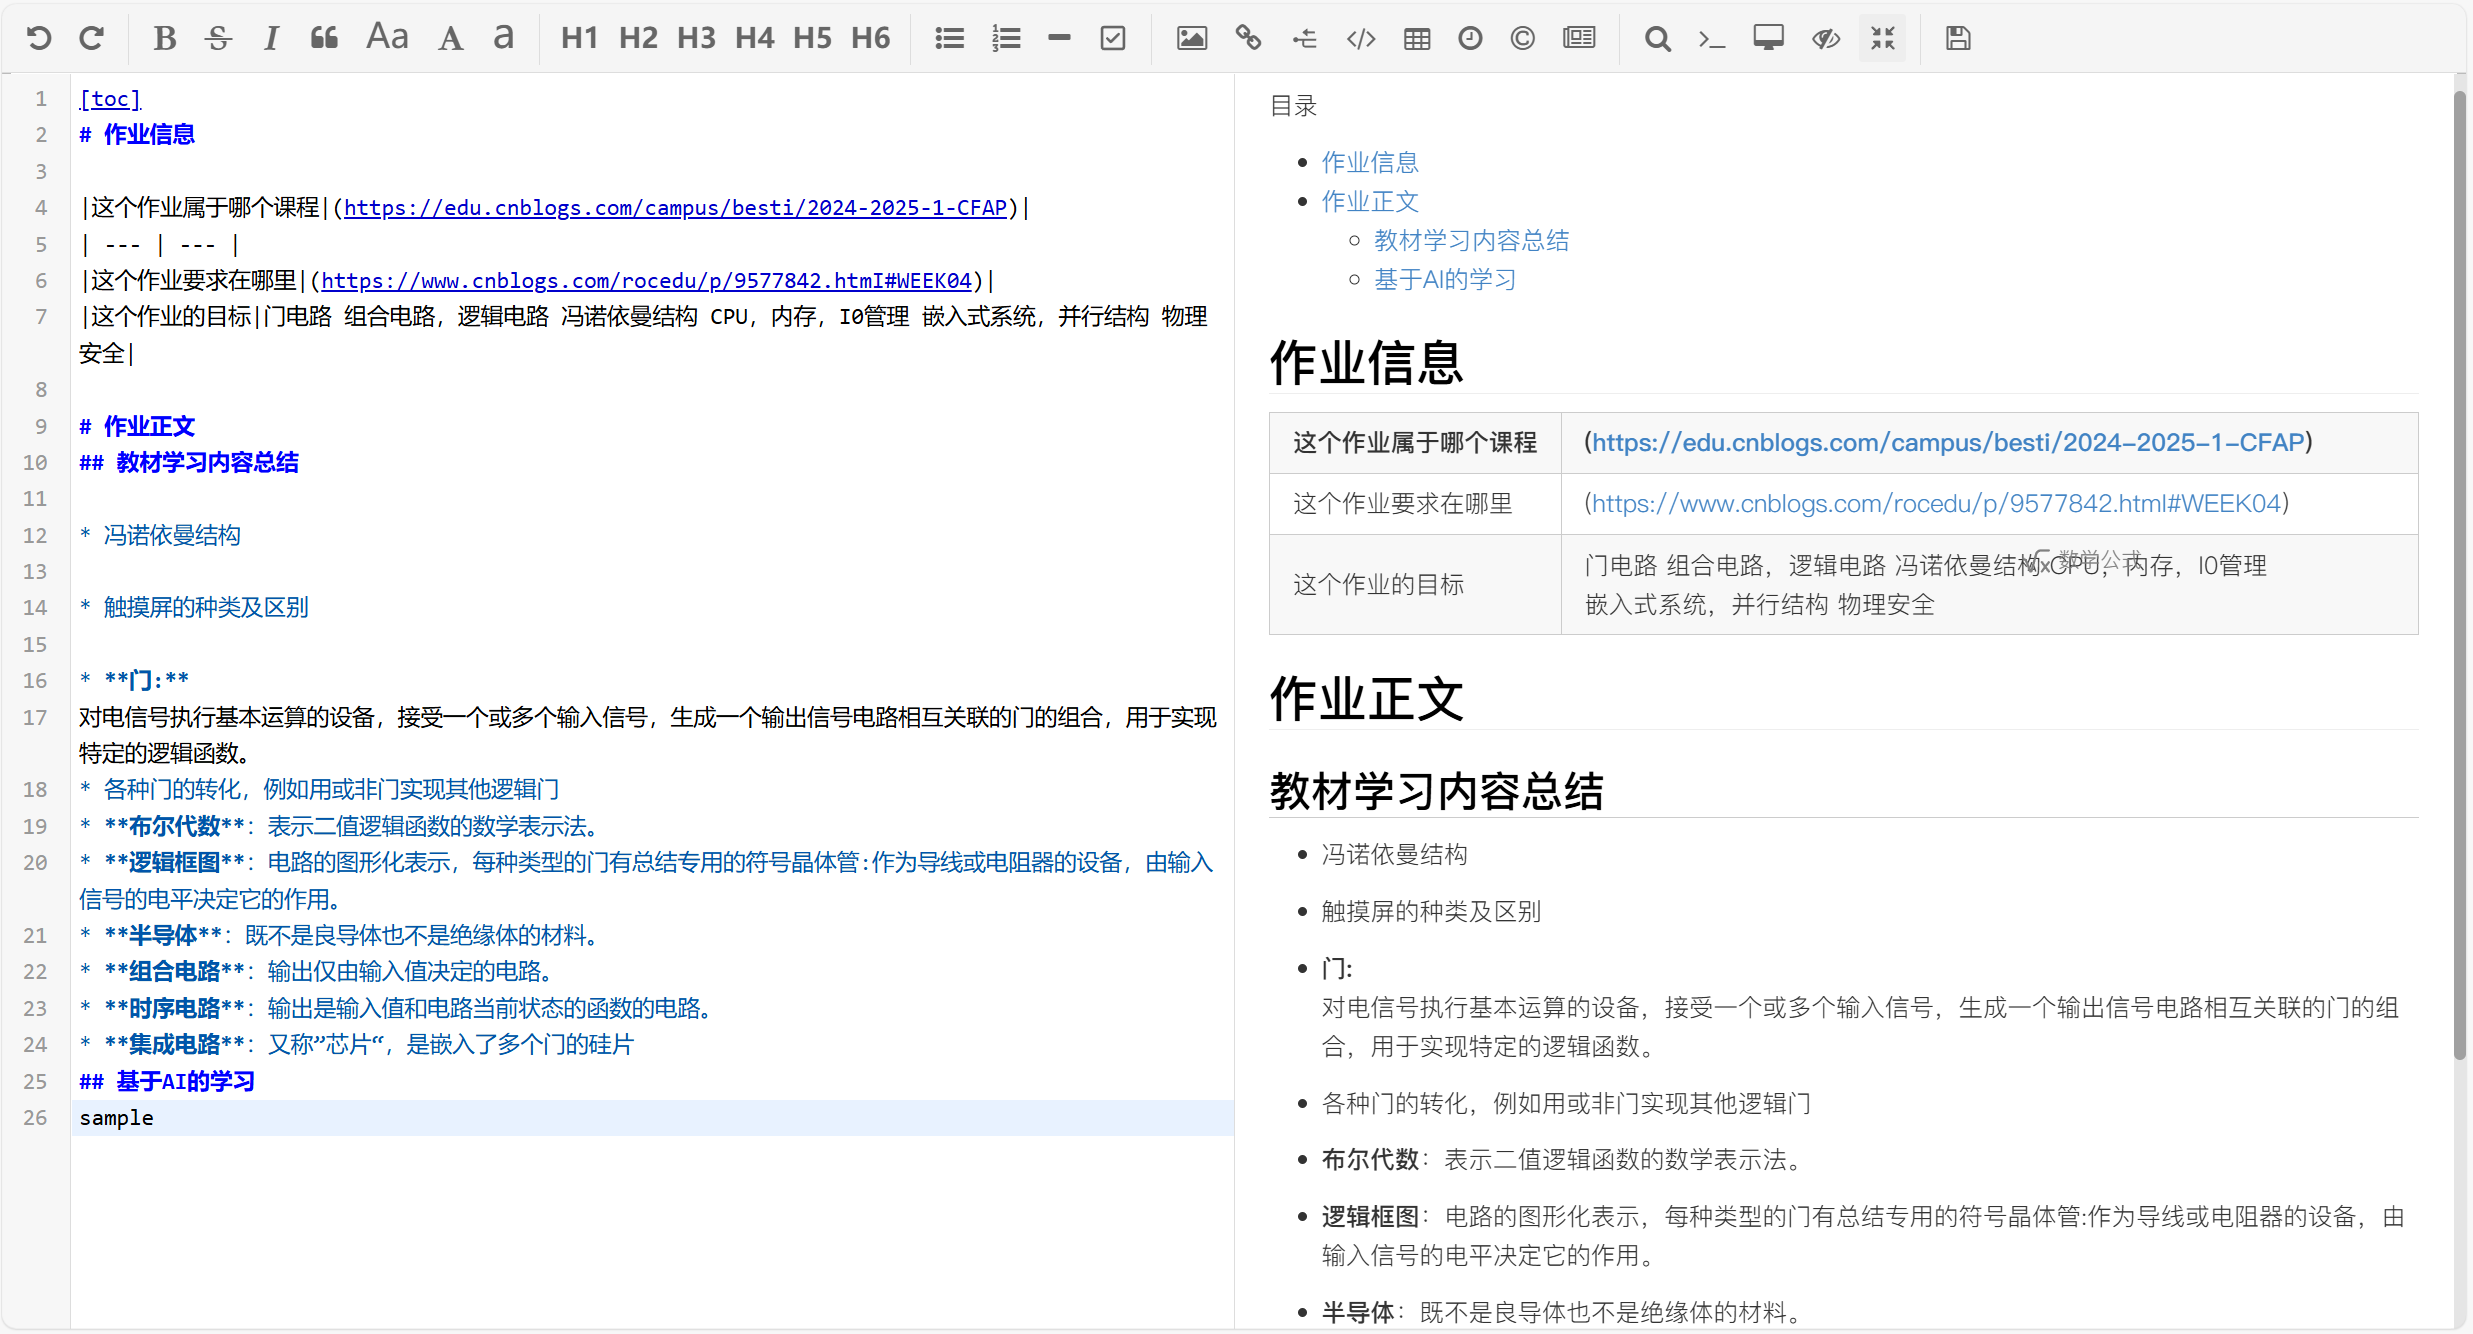Insert H1 heading
This screenshot has height=1334, width=2473.
click(580, 39)
